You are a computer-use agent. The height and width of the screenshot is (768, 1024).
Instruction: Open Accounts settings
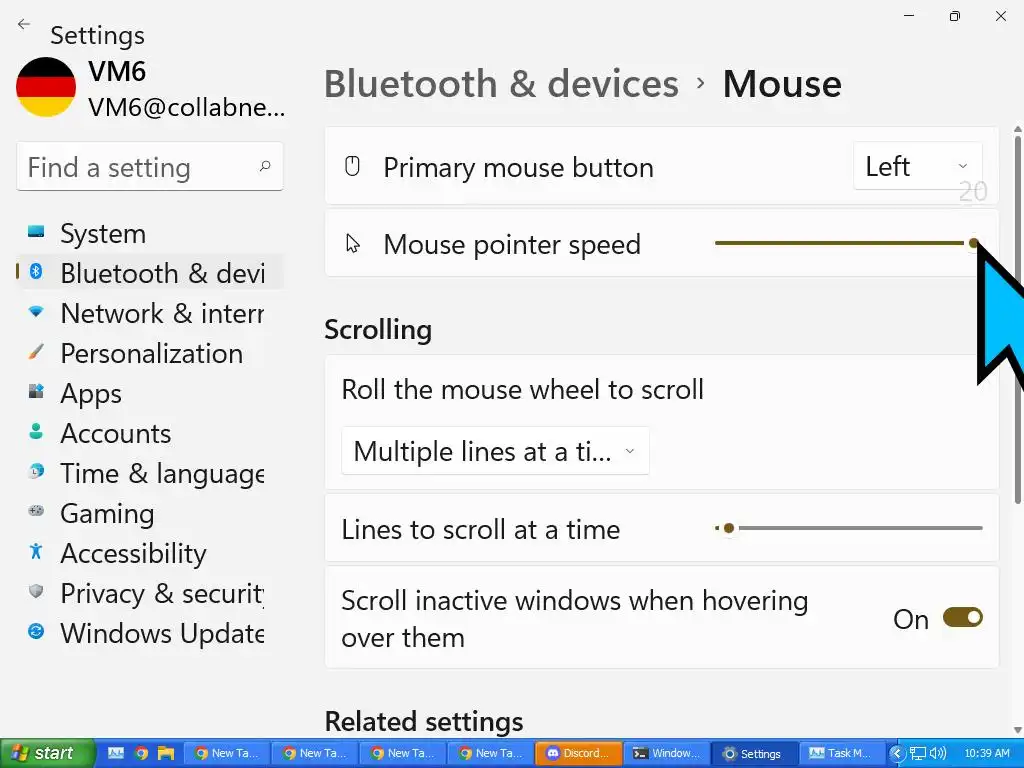tap(150, 433)
